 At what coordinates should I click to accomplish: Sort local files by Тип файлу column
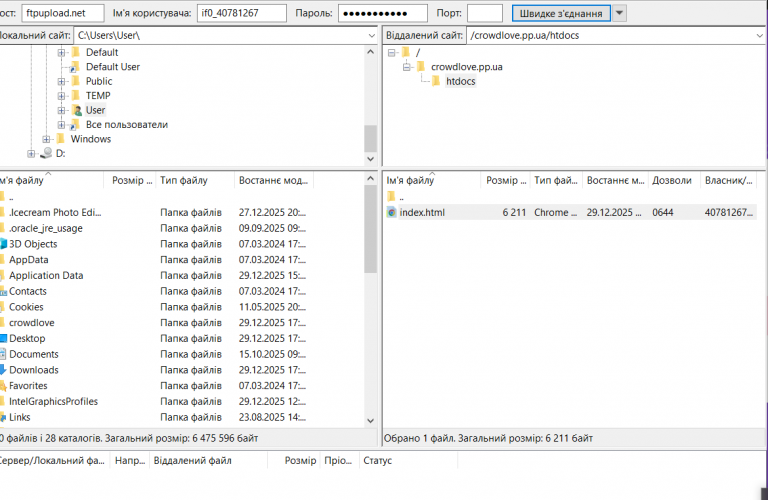point(195,181)
